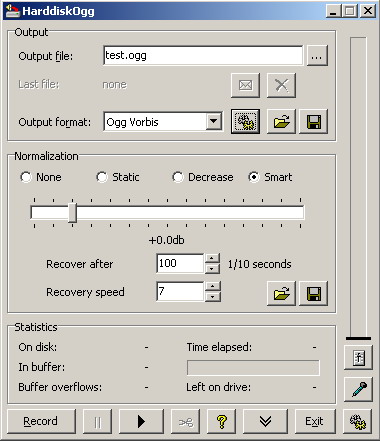Image resolution: width=380 pixels, height=441 pixels.
Task: Browse for output file with ellipsis button
Action: (x=317, y=56)
